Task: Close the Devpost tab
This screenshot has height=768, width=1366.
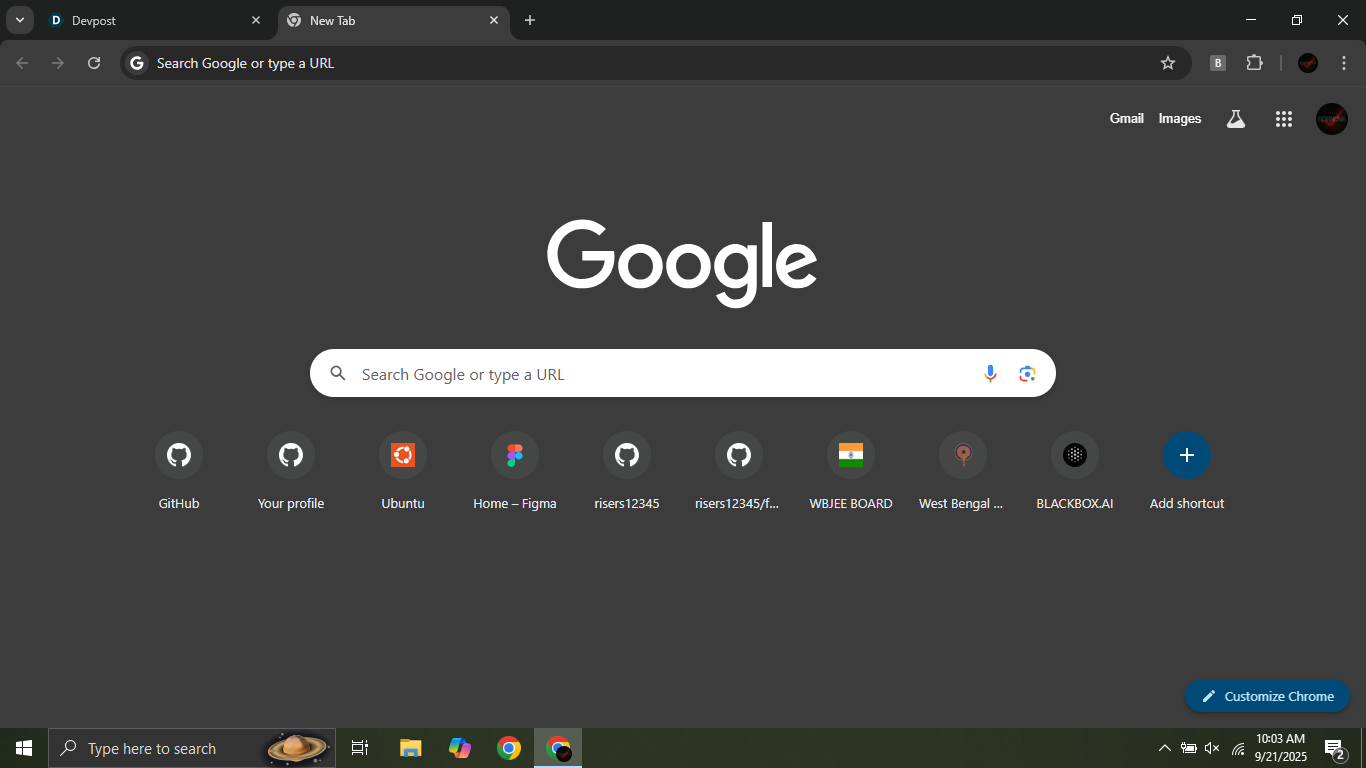Action: 256,20
